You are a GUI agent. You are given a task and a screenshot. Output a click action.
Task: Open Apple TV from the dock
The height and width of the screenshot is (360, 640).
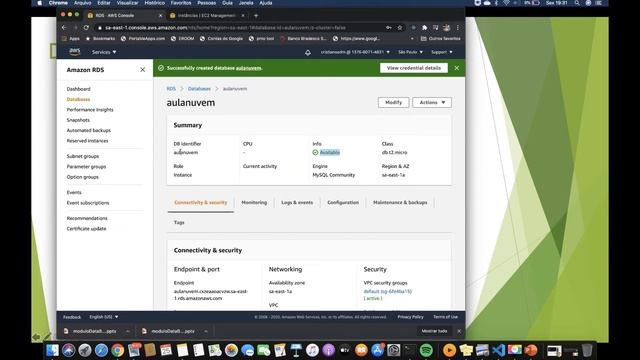tap(345, 350)
